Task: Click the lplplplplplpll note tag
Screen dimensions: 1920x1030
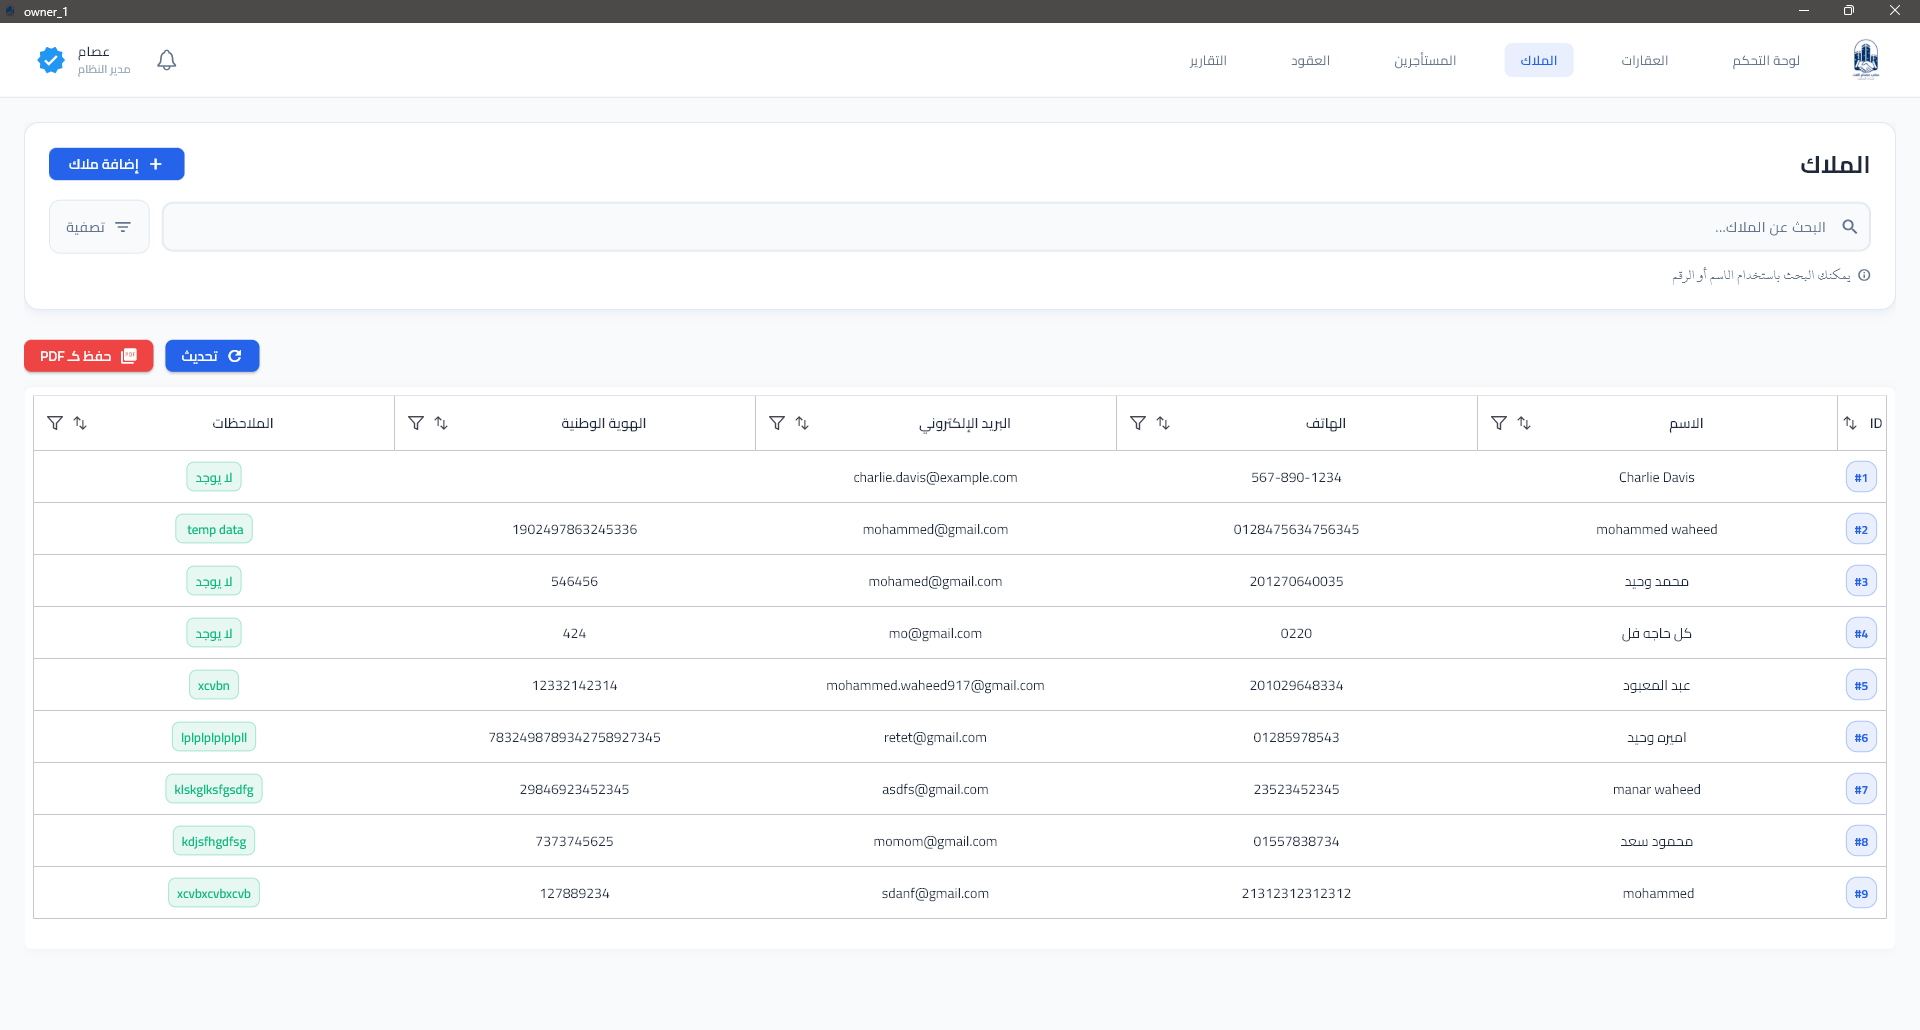Action: coord(214,737)
